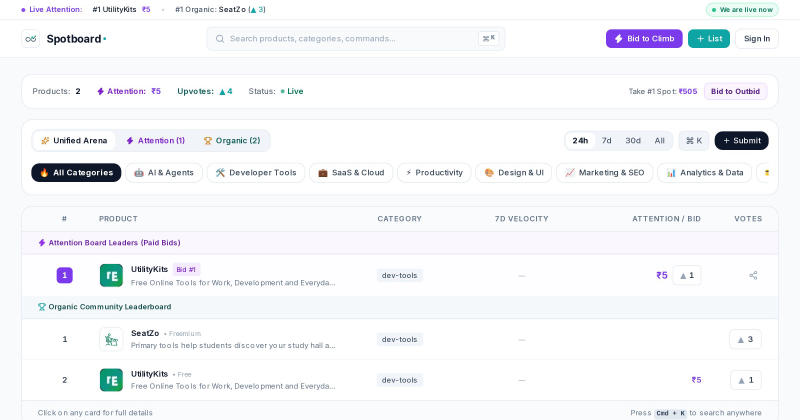Click the PRODUCT column header
800x420 pixels.
(118, 219)
